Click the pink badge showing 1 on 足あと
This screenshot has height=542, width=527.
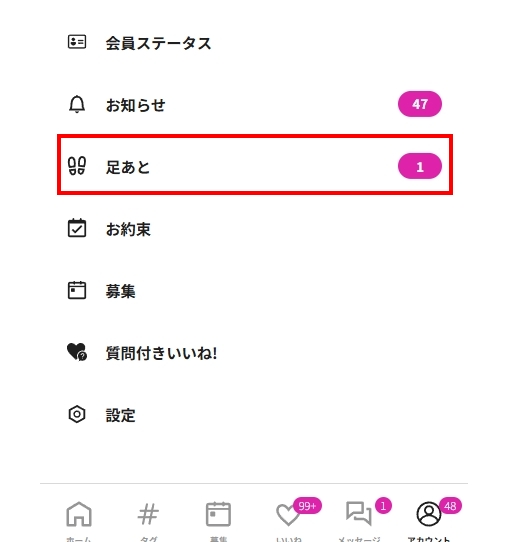coord(420,166)
